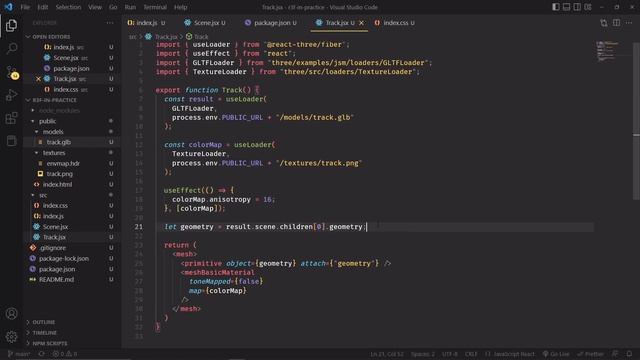Select track.glb in the models folder
Screen dimensions: 640x360
tap(72, 142)
